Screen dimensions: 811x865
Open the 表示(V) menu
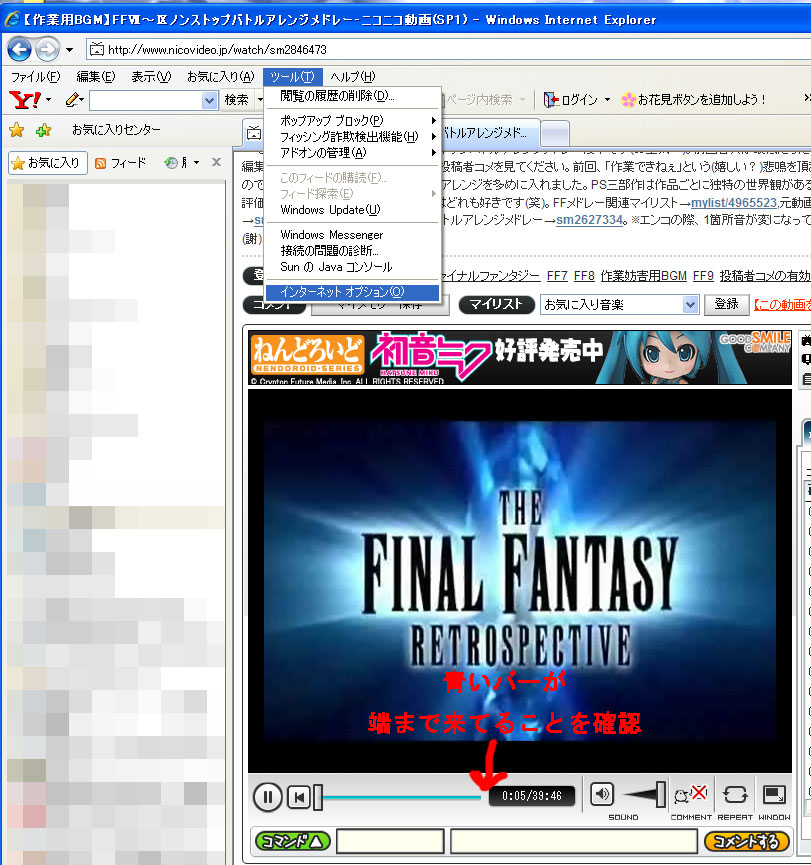tap(151, 77)
